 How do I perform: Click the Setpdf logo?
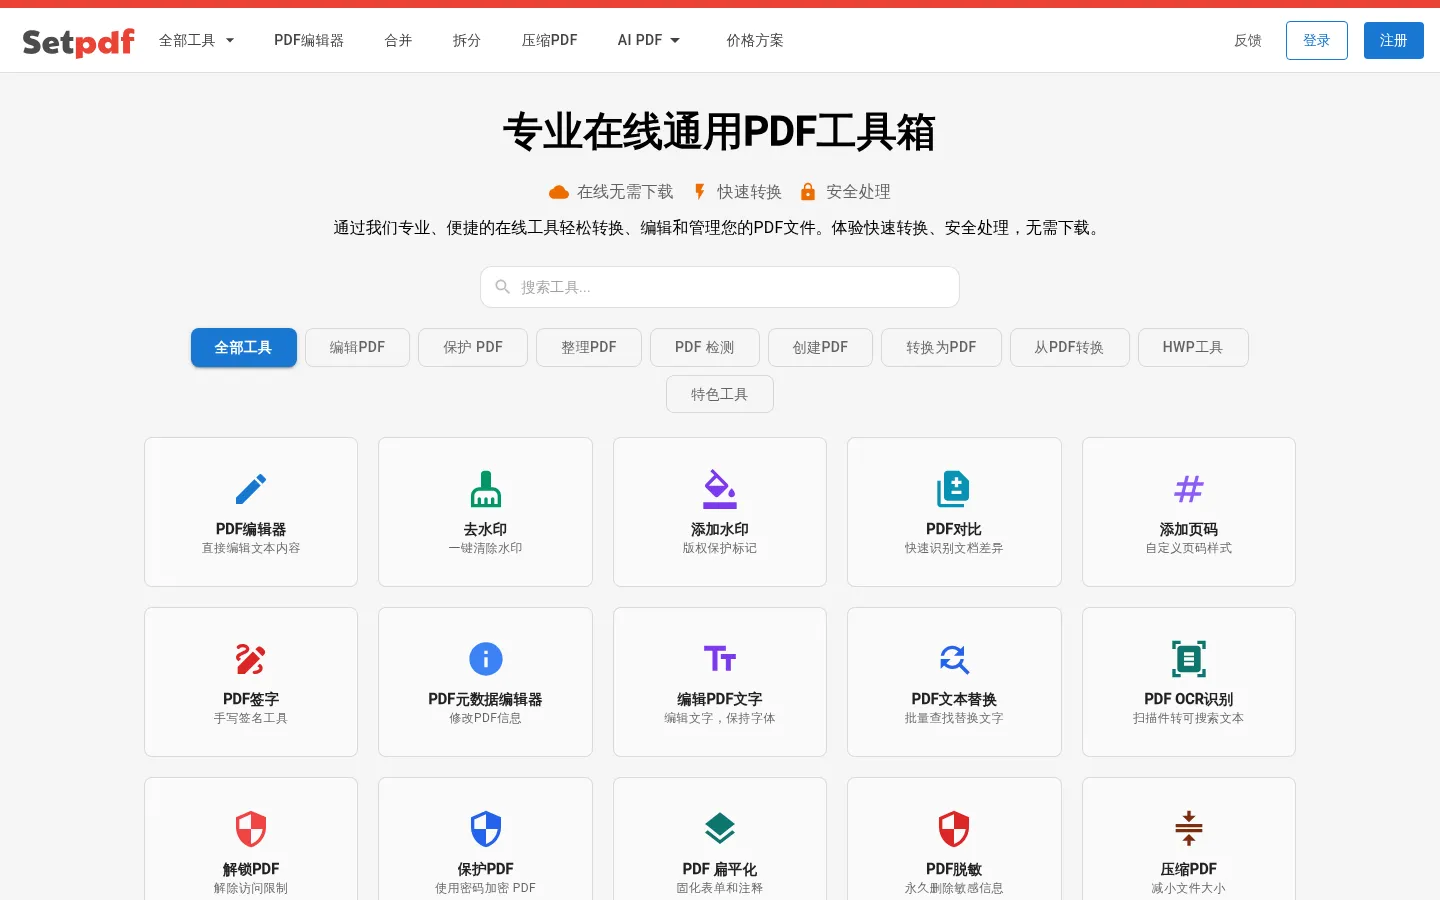click(x=78, y=41)
